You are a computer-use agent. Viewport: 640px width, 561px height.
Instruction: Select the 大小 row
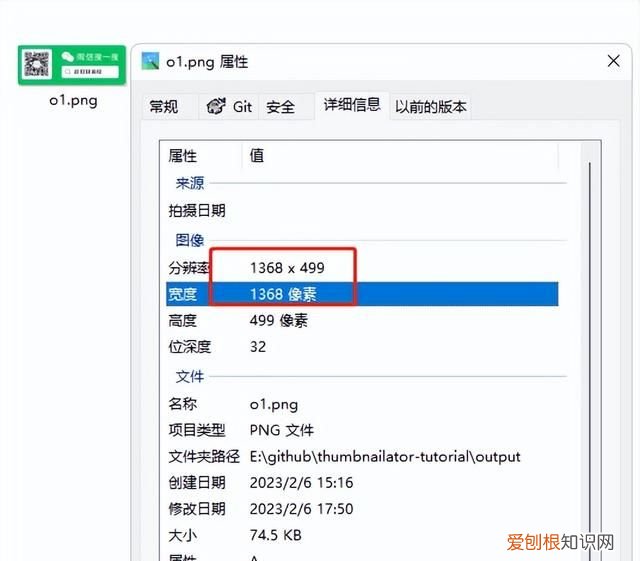(362, 535)
